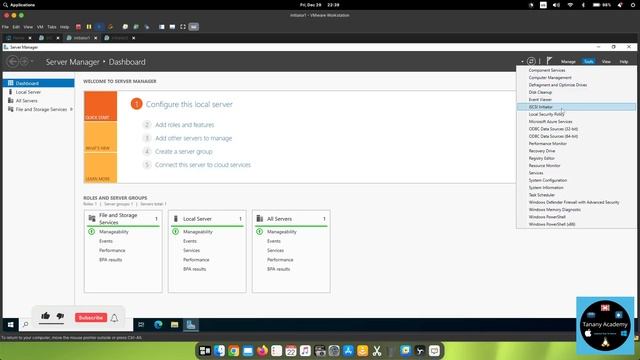The width and height of the screenshot is (640, 360).
Task: Open VMware Workstation VM menu
Action: click(40, 27)
